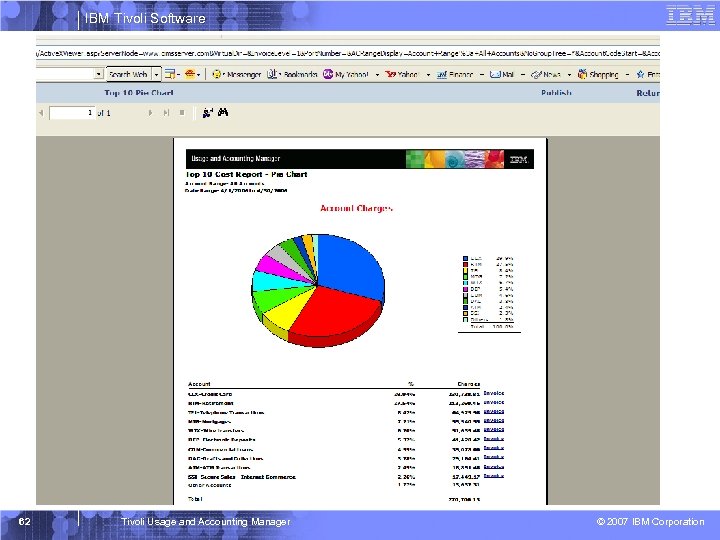The width and height of the screenshot is (720, 540).
Task: Click the Yahoo toolbar orange basket icon
Action: (x=189, y=74)
